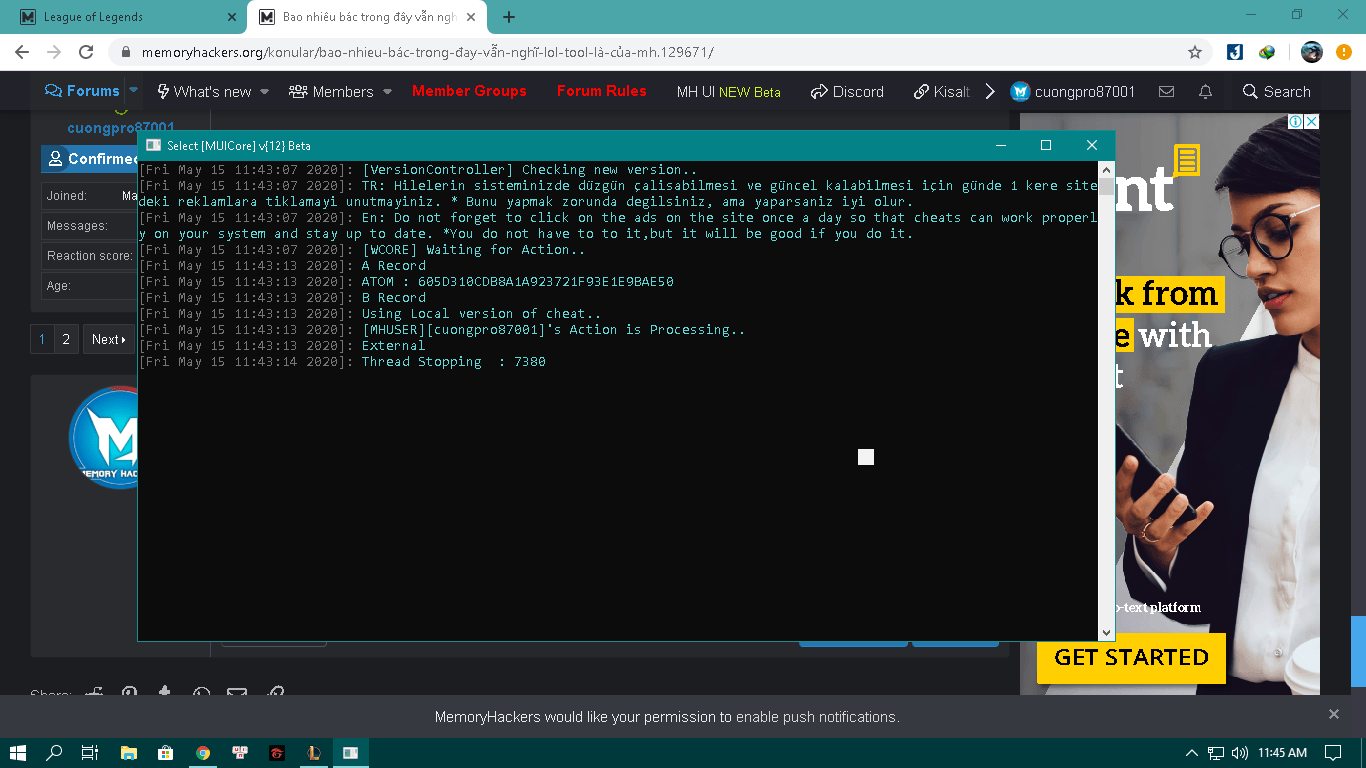View site info via the padlock icon
1366x768 pixels.
125,52
